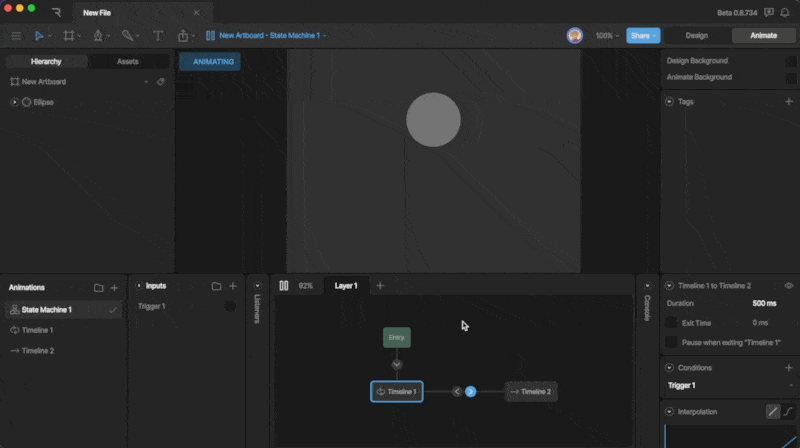This screenshot has height=448, width=800.
Task: Select the Entry state node
Action: tap(396, 337)
